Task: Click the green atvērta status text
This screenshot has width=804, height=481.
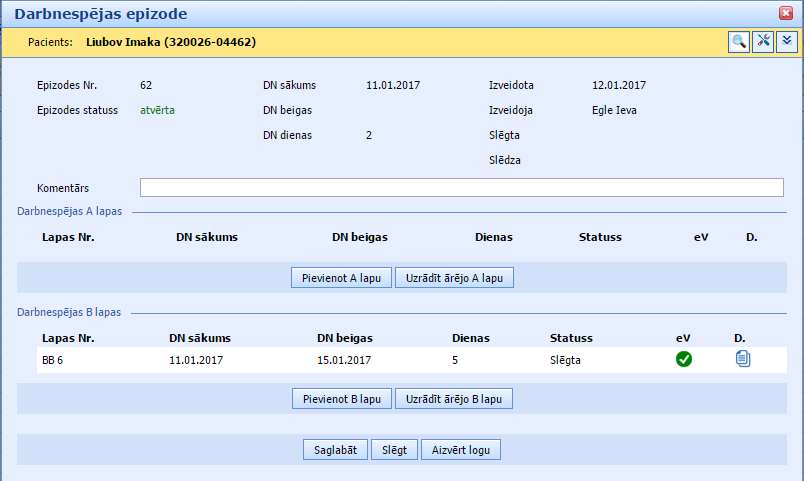Action: coord(158,110)
